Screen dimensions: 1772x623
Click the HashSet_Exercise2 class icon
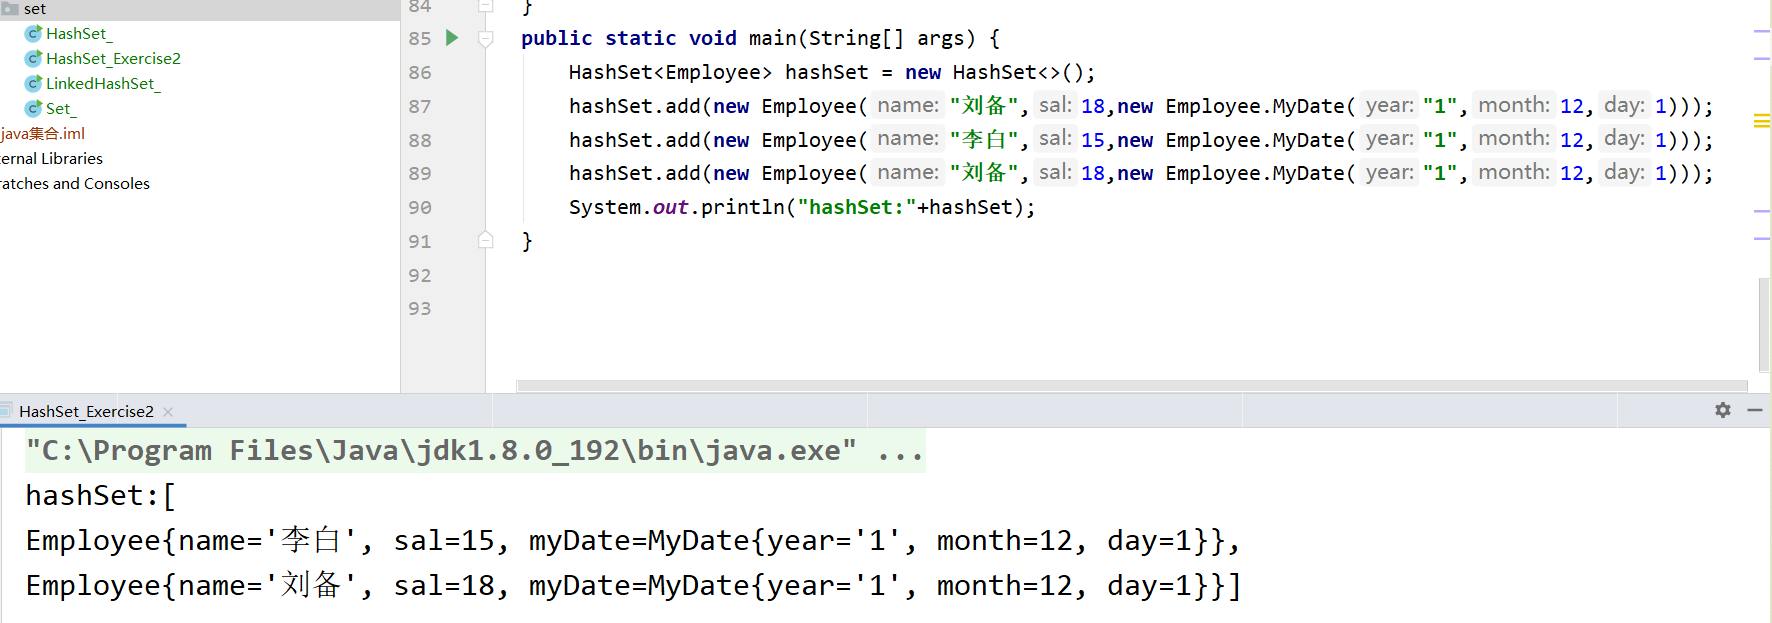[33, 59]
